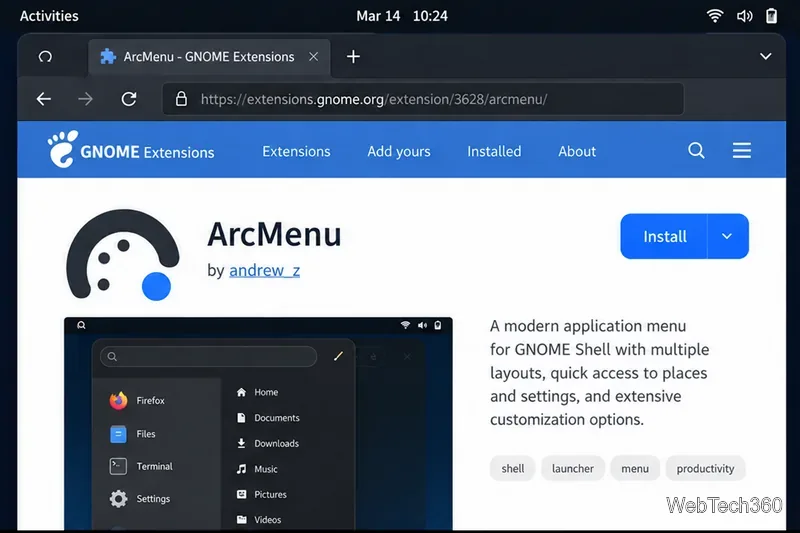Viewport: 800px width, 533px height.
Task: Click the Terminal icon in the screenshot
Action: point(118,466)
